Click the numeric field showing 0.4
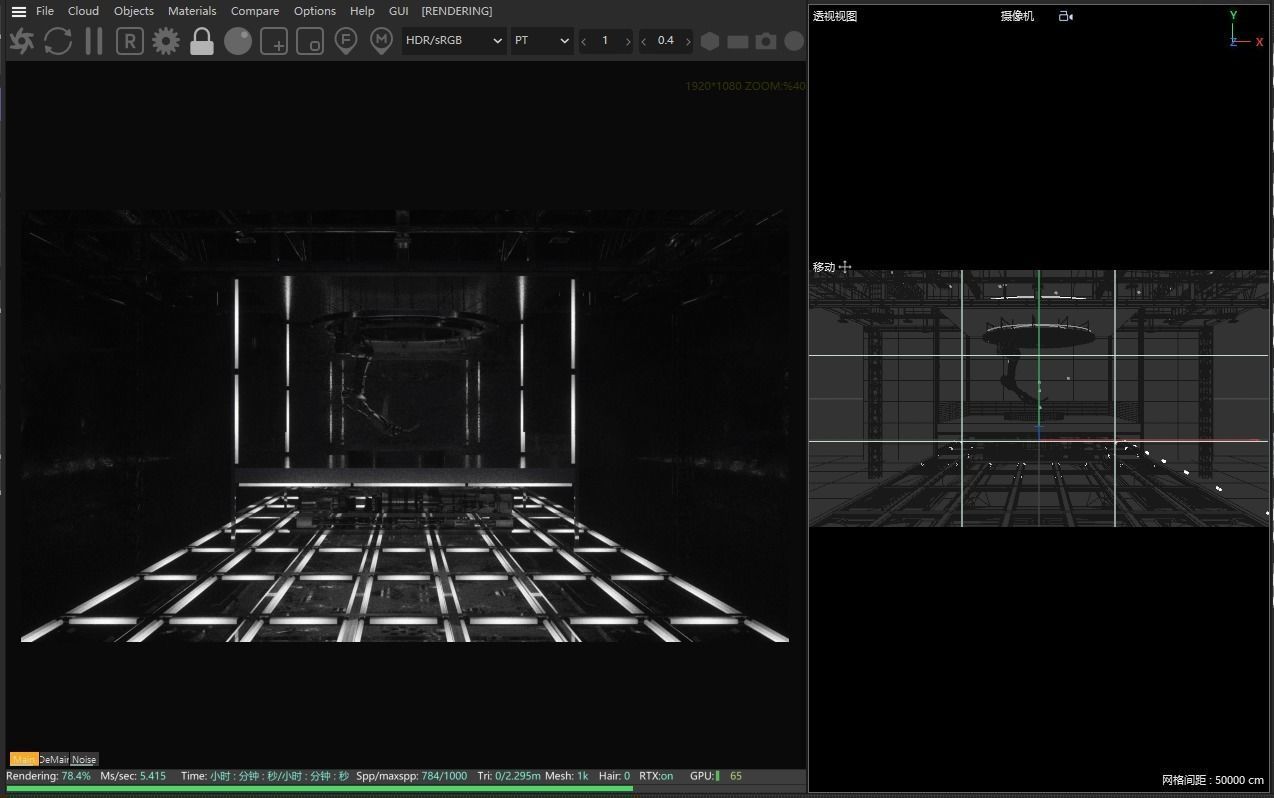1274x798 pixels. pyautogui.click(x=665, y=41)
